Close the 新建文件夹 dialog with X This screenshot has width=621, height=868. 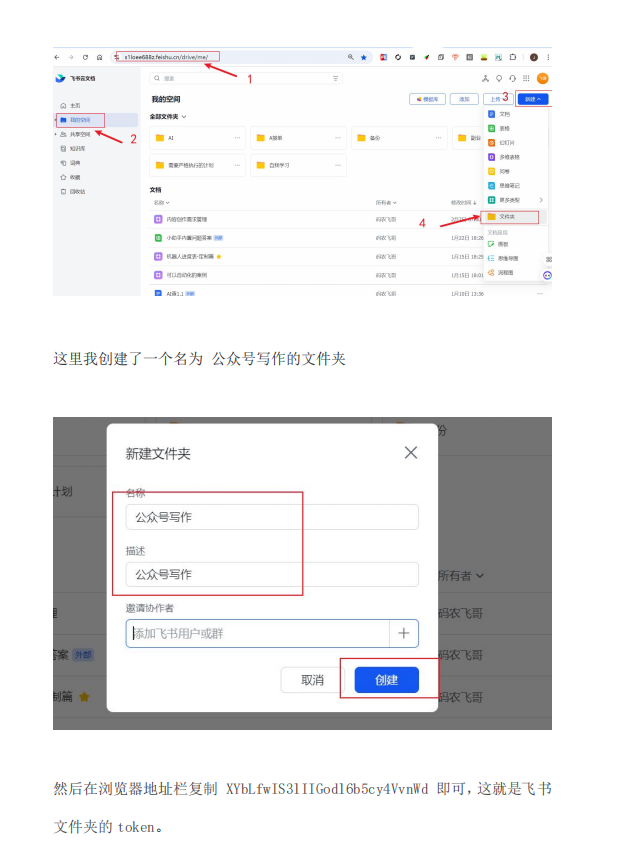[411, 453]
